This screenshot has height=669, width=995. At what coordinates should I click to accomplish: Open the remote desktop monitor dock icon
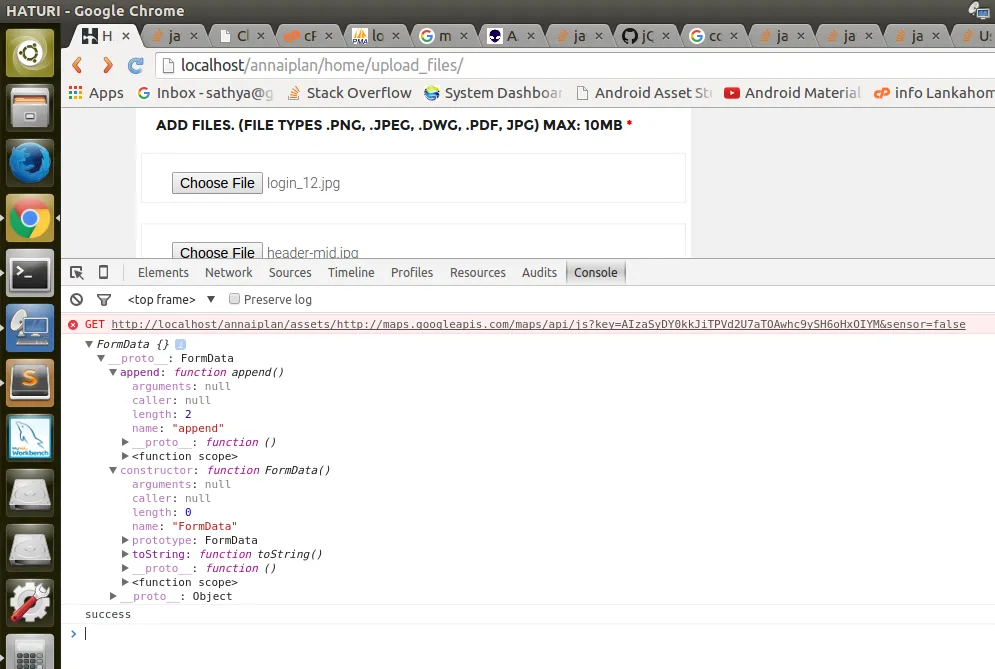pos(30,328)
